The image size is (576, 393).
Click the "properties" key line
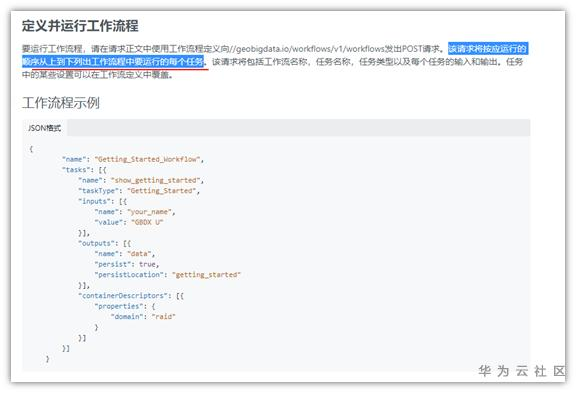[x=125, y=306]
